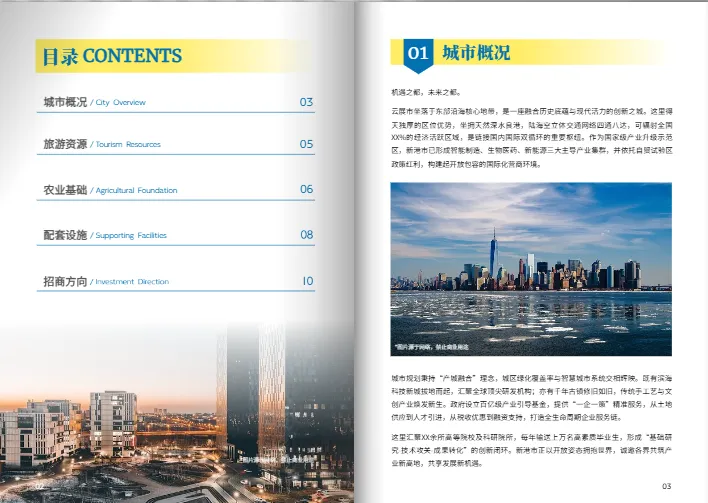Click page number 05 in contents list

pos(307,144)
